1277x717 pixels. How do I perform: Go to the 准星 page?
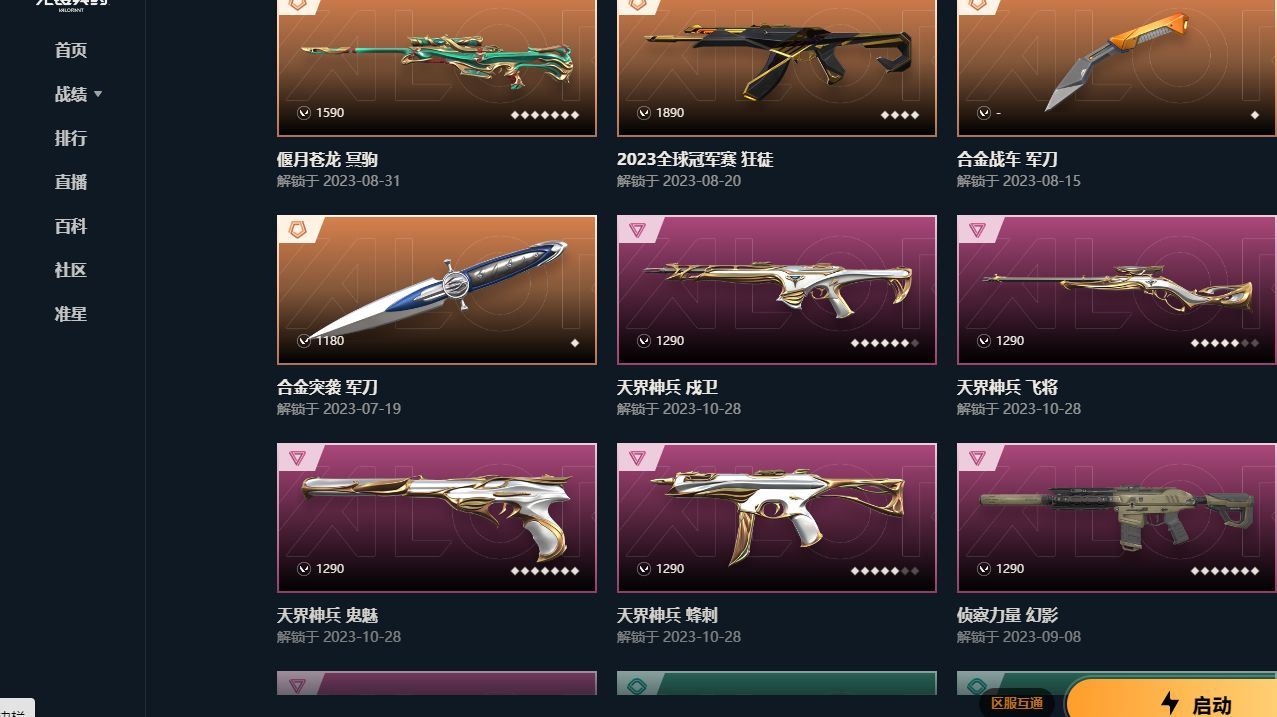[71, 314]
